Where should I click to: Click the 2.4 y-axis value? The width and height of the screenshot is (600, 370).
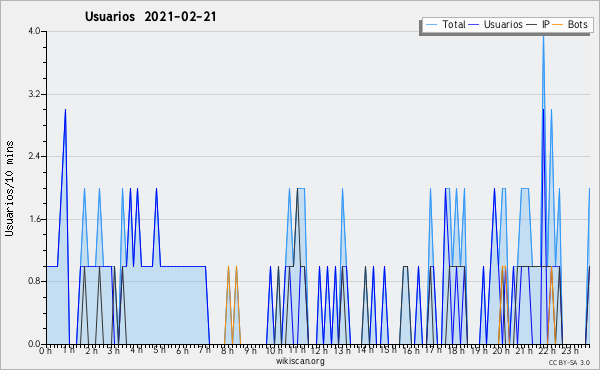34,156
